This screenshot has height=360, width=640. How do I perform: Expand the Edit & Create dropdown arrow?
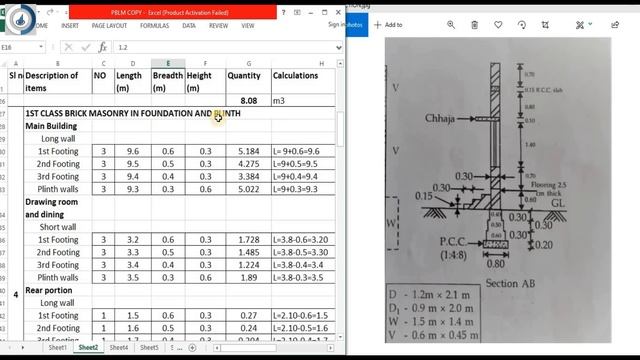pos(590,24)
